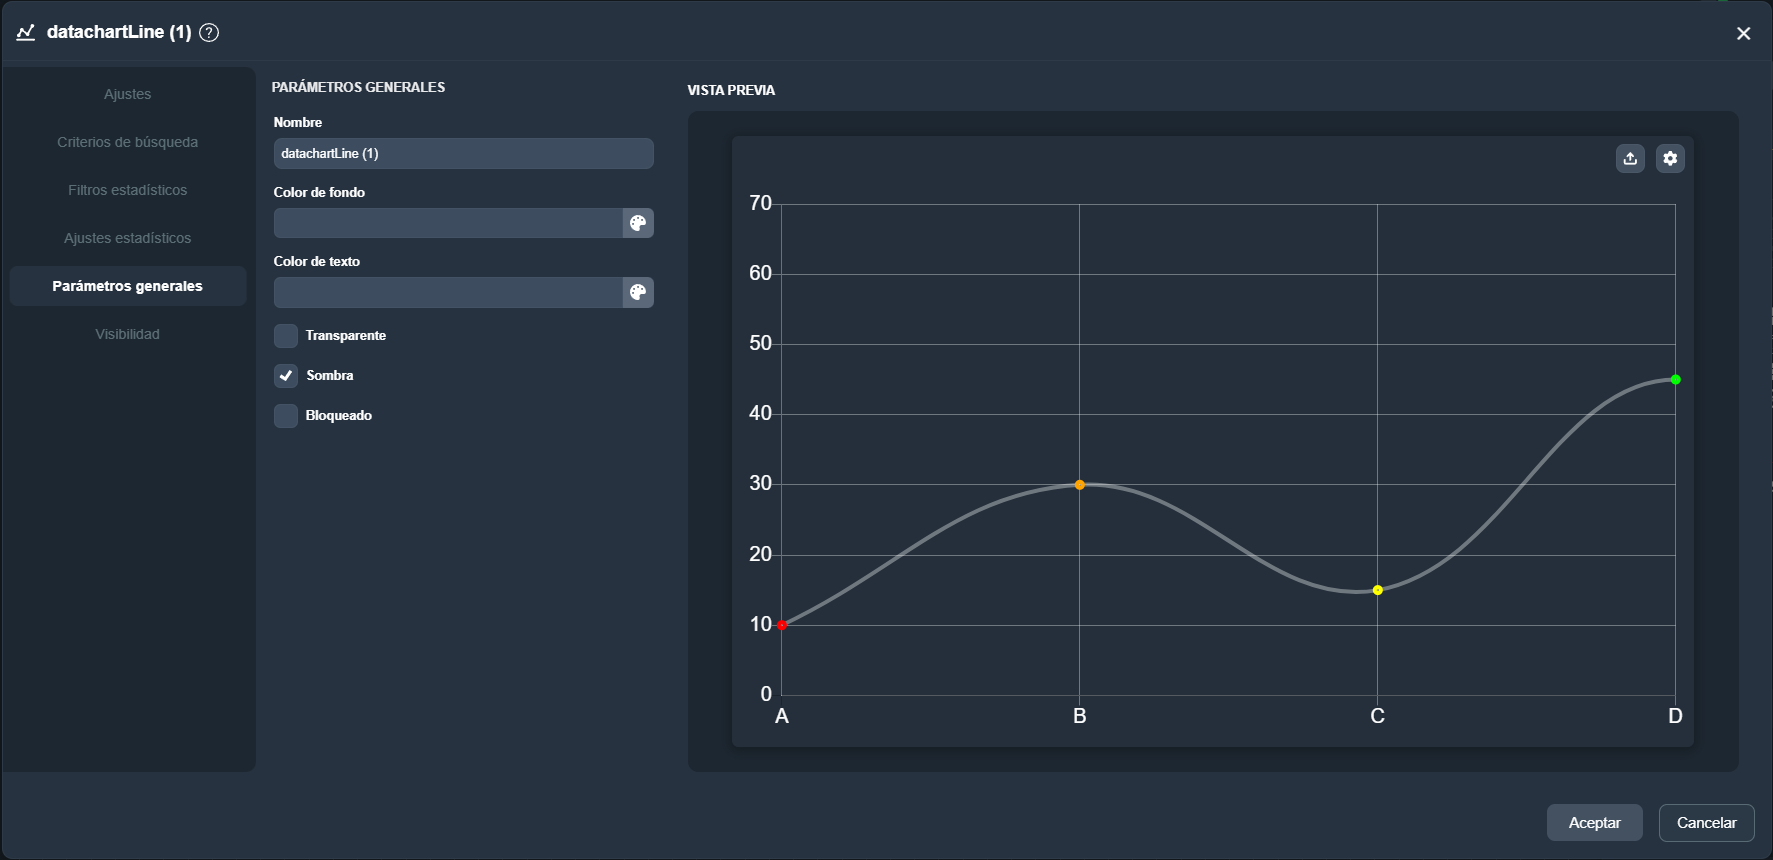Enable the Bloqueado checkbox

tap(286, 416)
